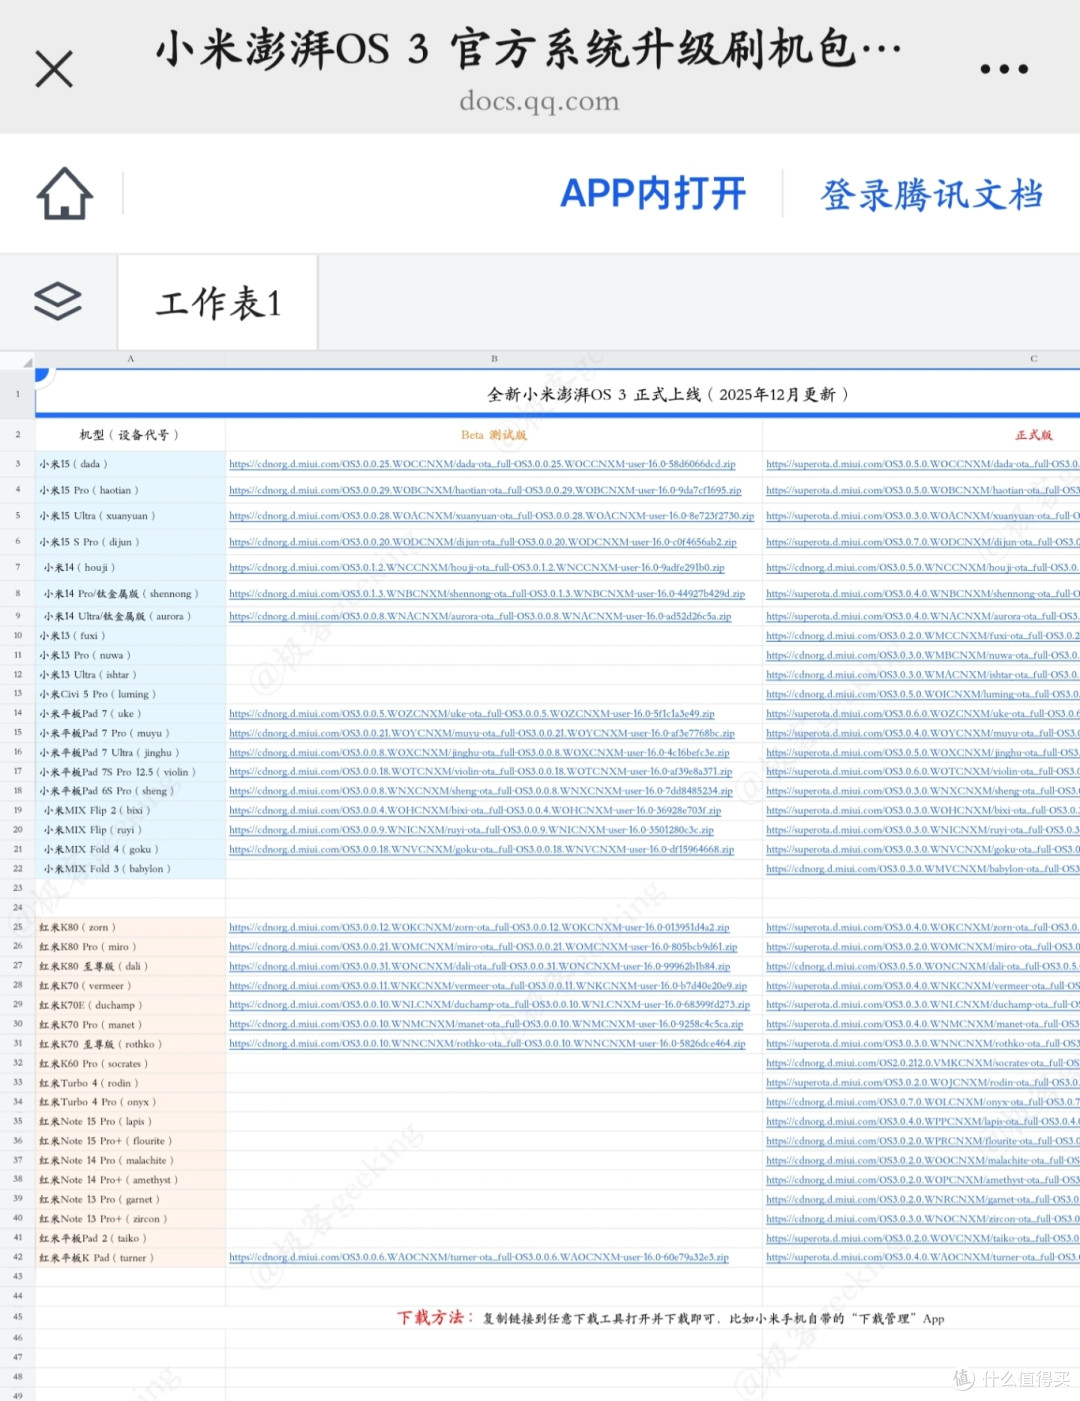Select the cell 小米14 Ultra/钛金属版 (aurora)
Screen dimensions: 1080x1401
[x=130, y=617]
